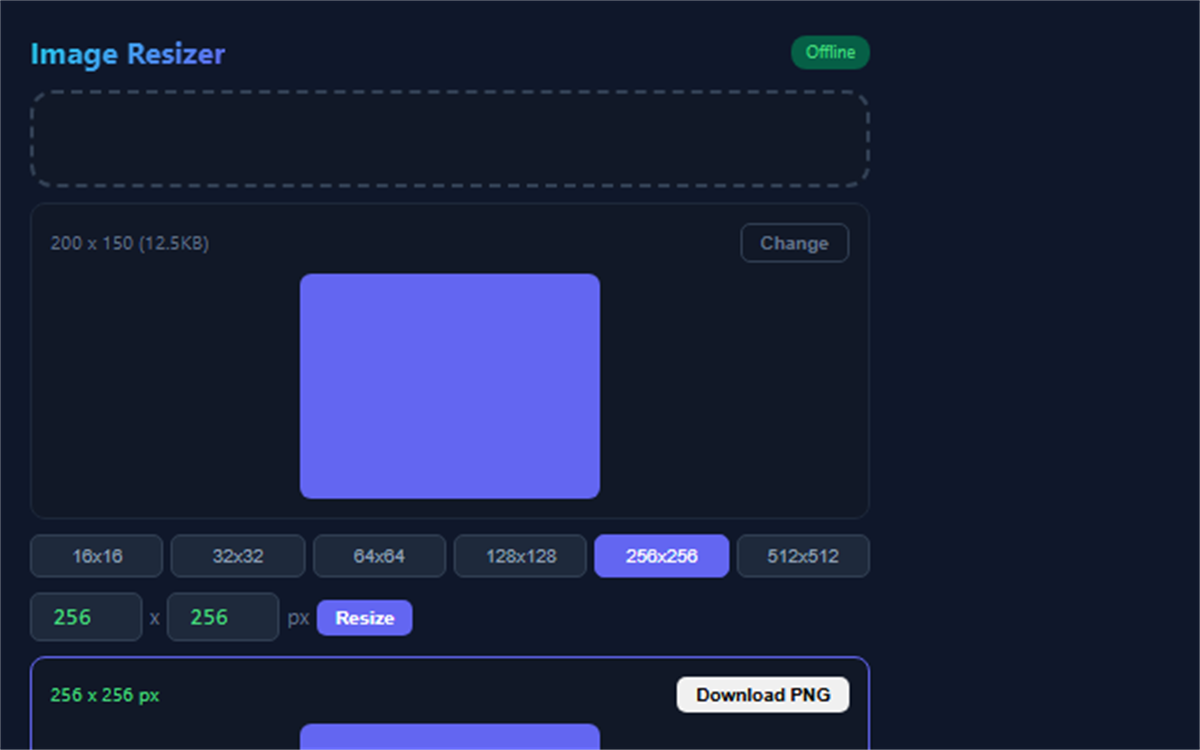1200x750 pixels.
Task: Click the Change image button
Action: (x=794, y=243)
